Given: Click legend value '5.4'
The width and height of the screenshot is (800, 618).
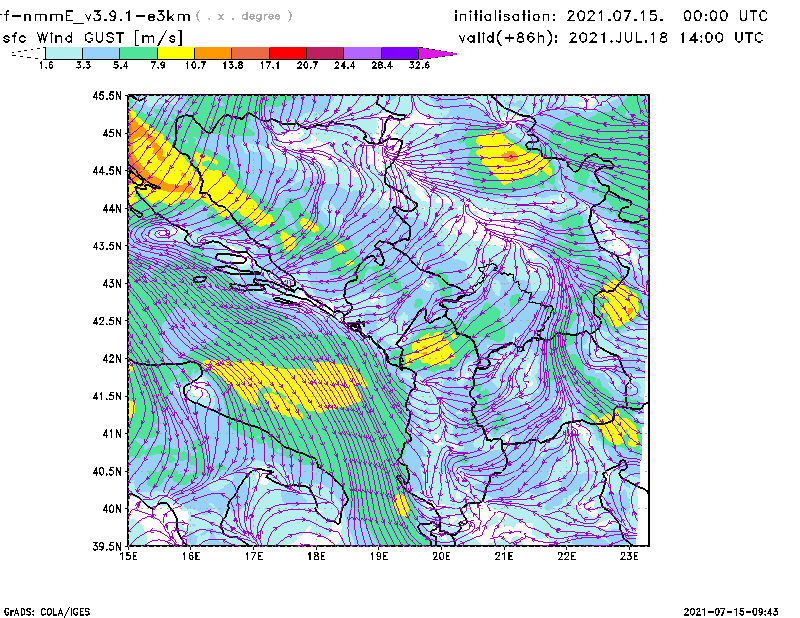Looking at the screenshot, I should (120, 65).
